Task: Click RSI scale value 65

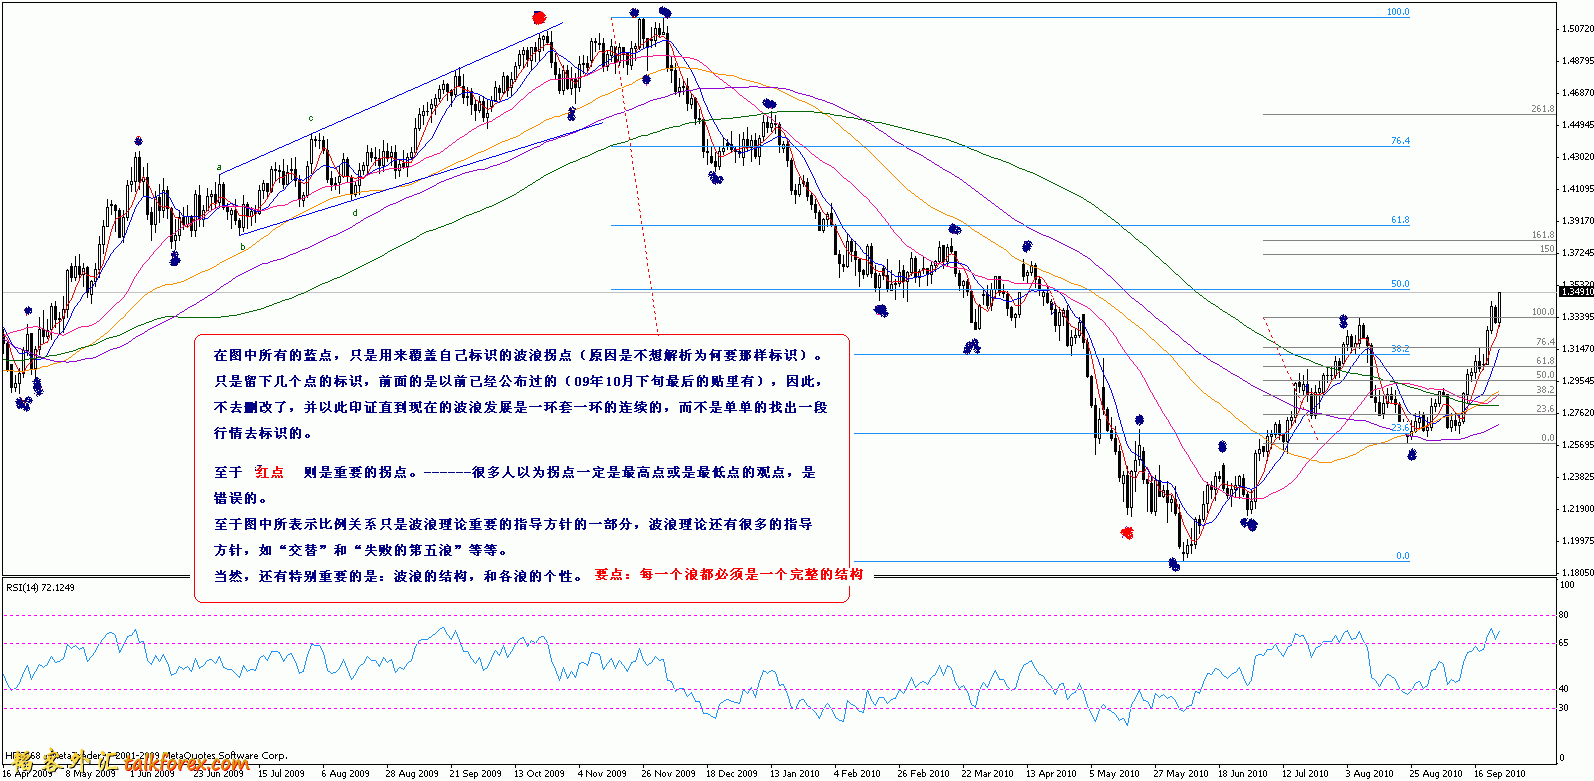Action: 1564,643
